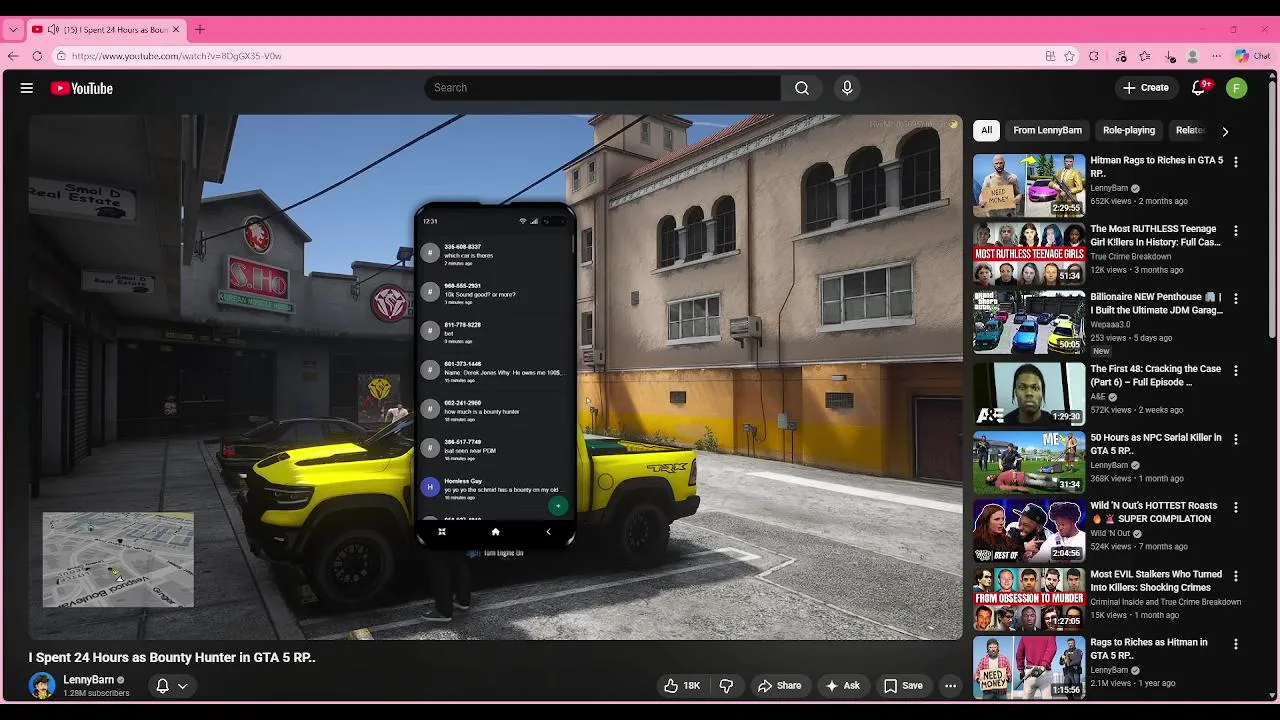Screen dimensions: 1280x720
Task: Select the All filter chip
Action: [986, 130]
